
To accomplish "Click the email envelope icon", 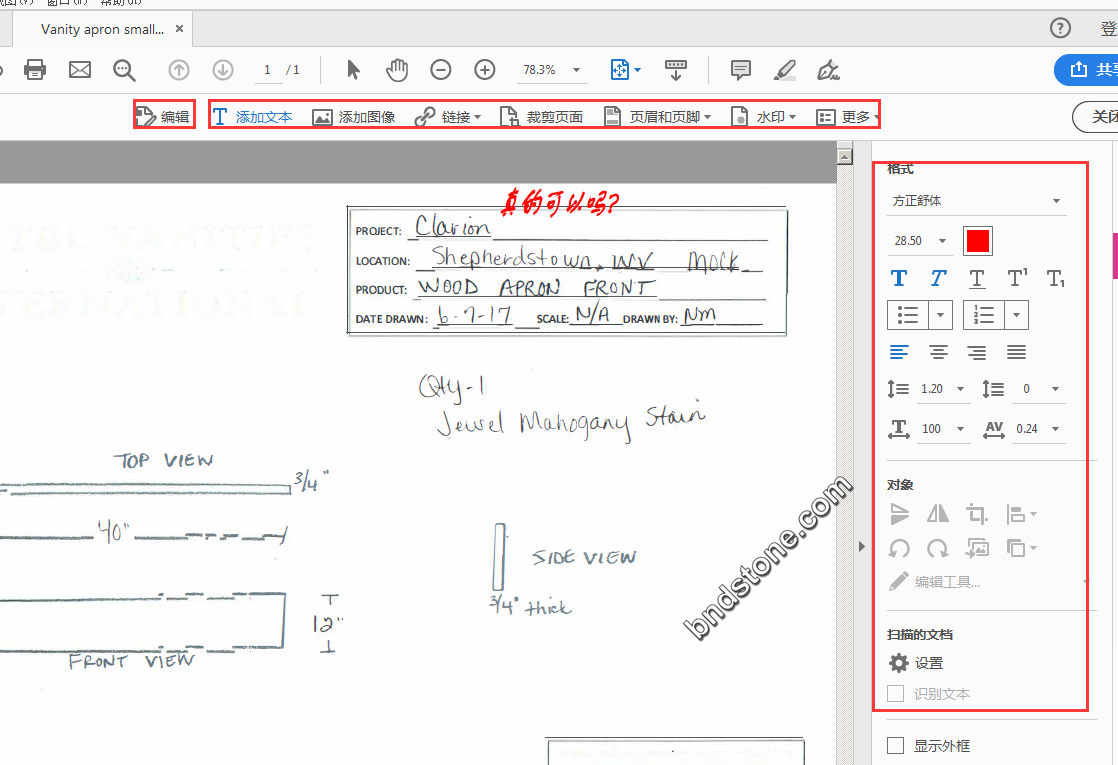I will [80, 70].
